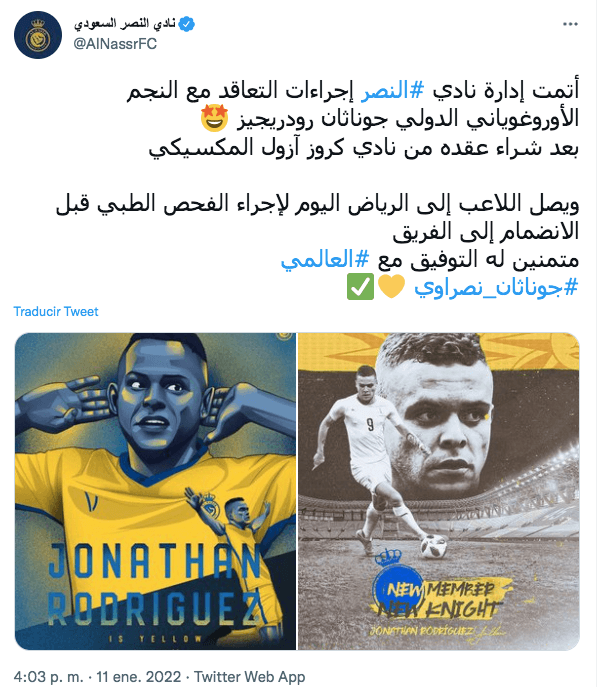
Task: Open the right New Member New Knight image
Action: (439, 491)
